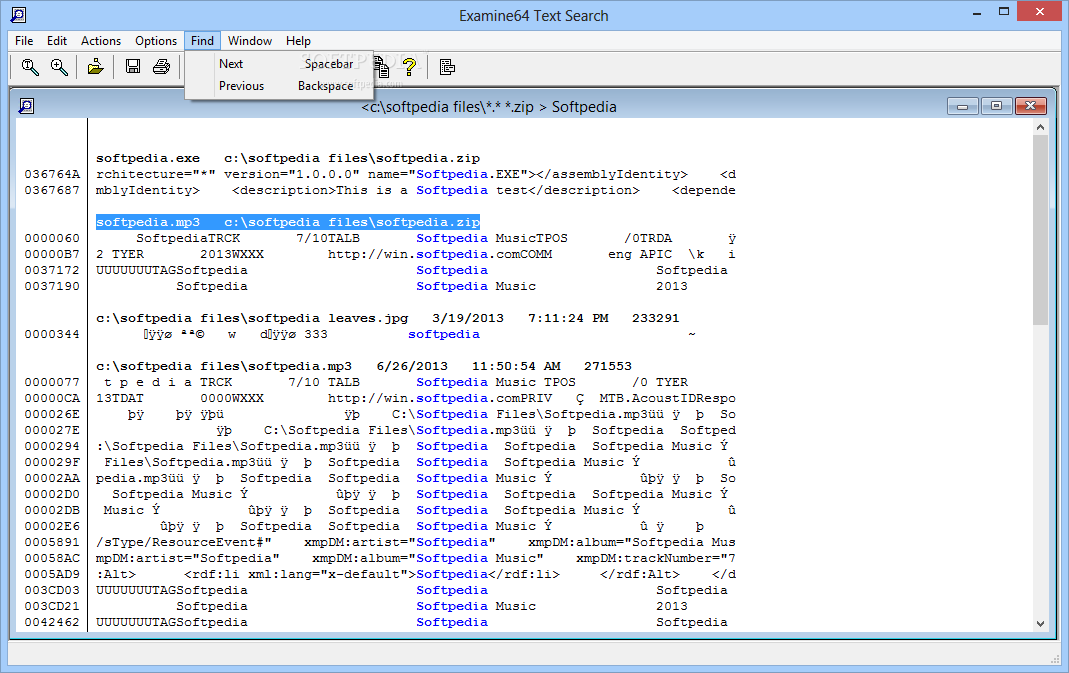Click blue Softpedia match on row 0005AD9
1069x673 pixels.
[x=452, y=575]
